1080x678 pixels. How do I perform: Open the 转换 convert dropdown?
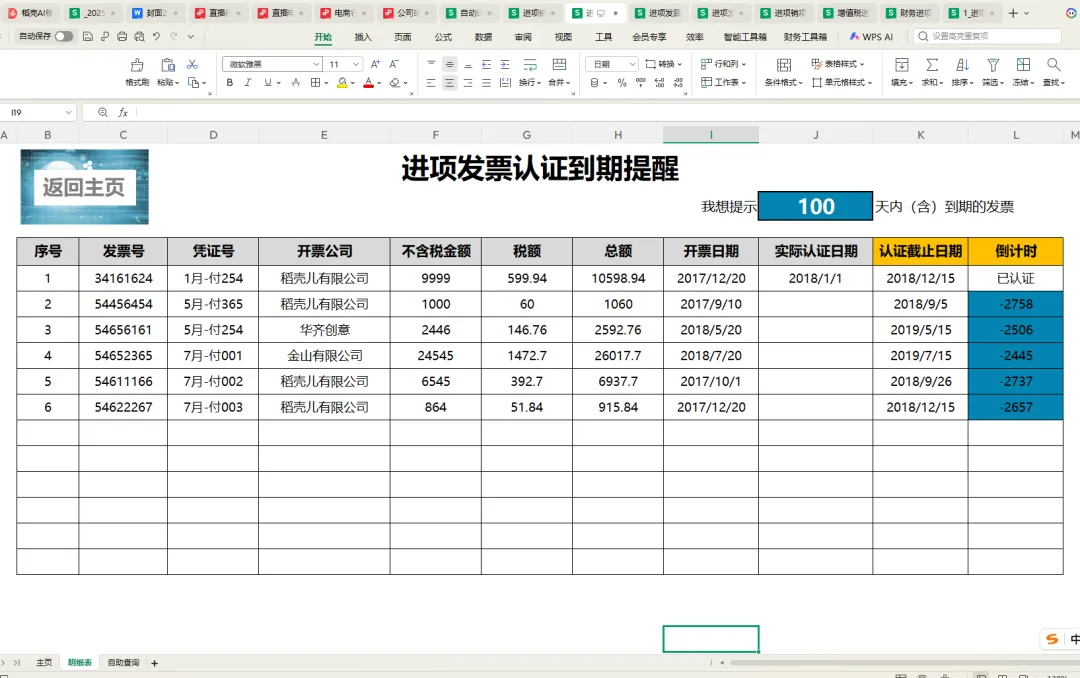[663, 64]
